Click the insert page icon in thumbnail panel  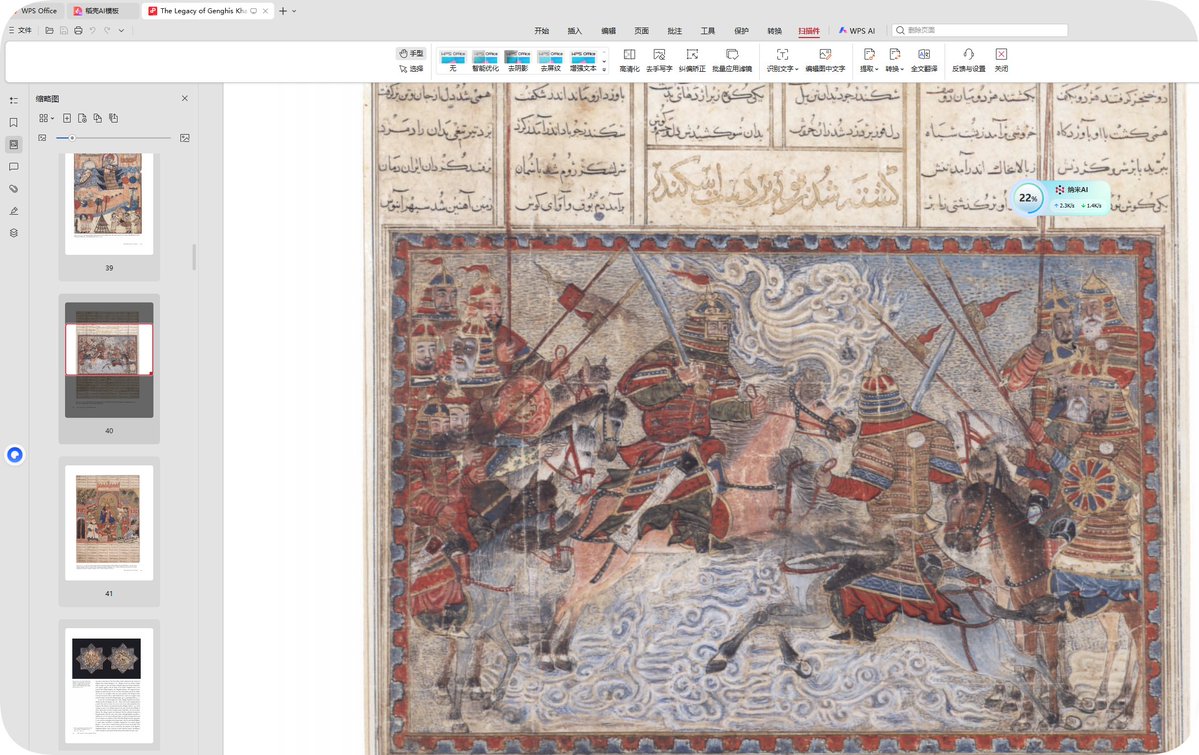67,119
